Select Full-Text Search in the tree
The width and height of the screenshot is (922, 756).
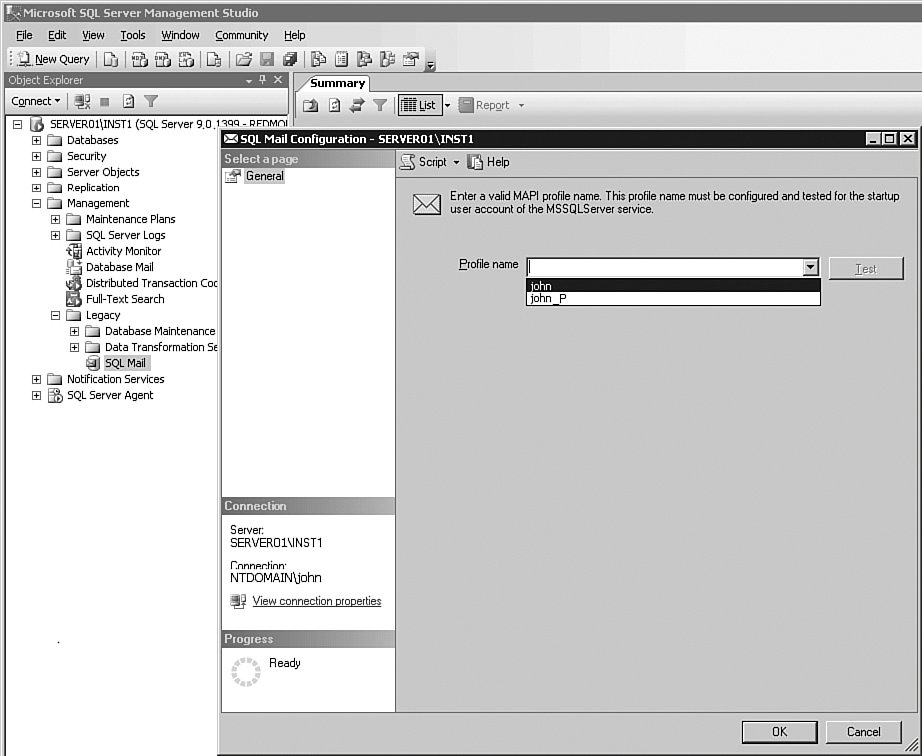click(125, 299)
